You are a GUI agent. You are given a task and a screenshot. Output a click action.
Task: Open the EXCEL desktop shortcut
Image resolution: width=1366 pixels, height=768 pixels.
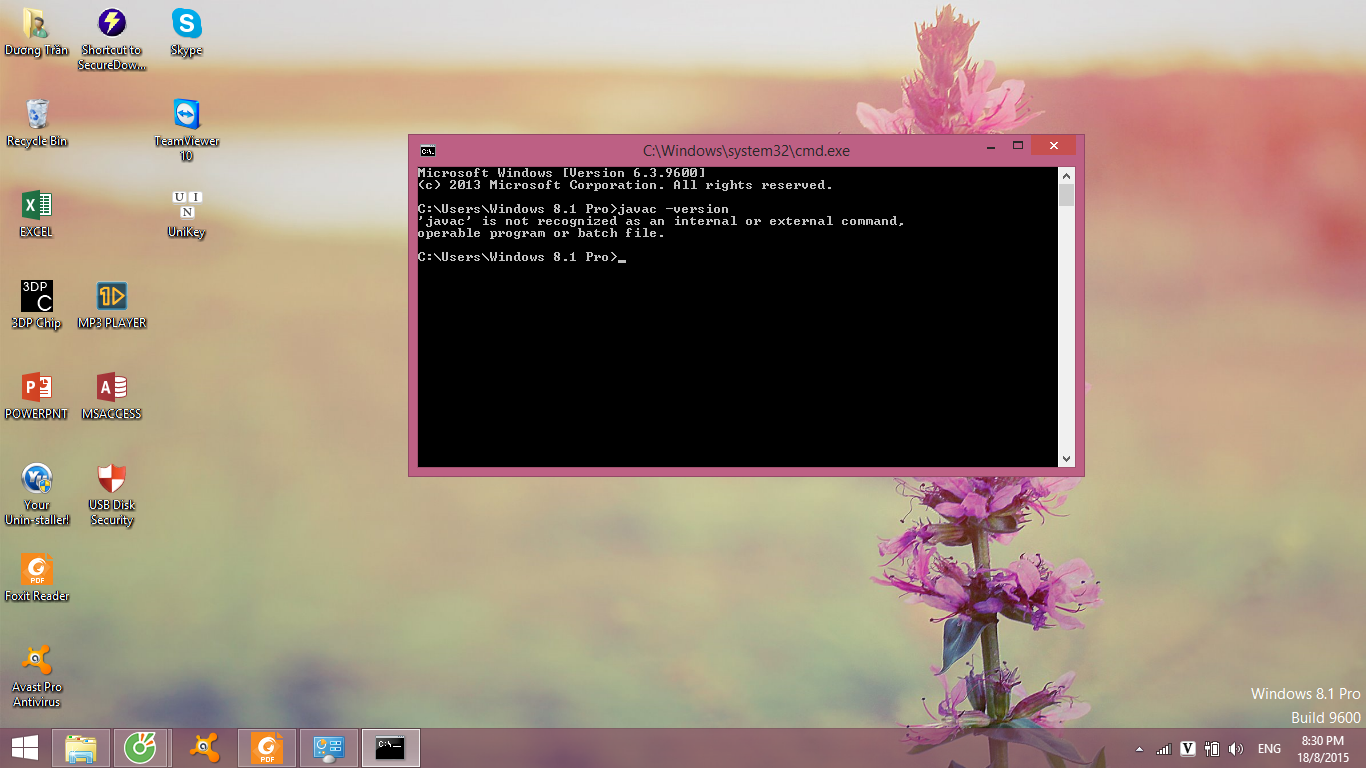coord(37,206)
